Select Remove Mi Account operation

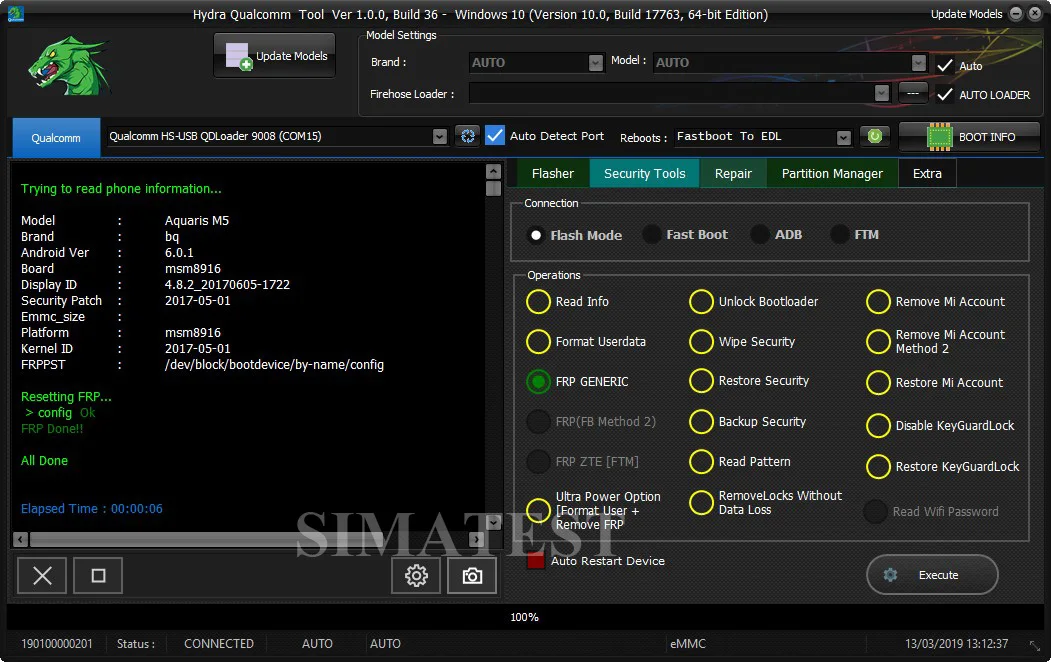878,302
